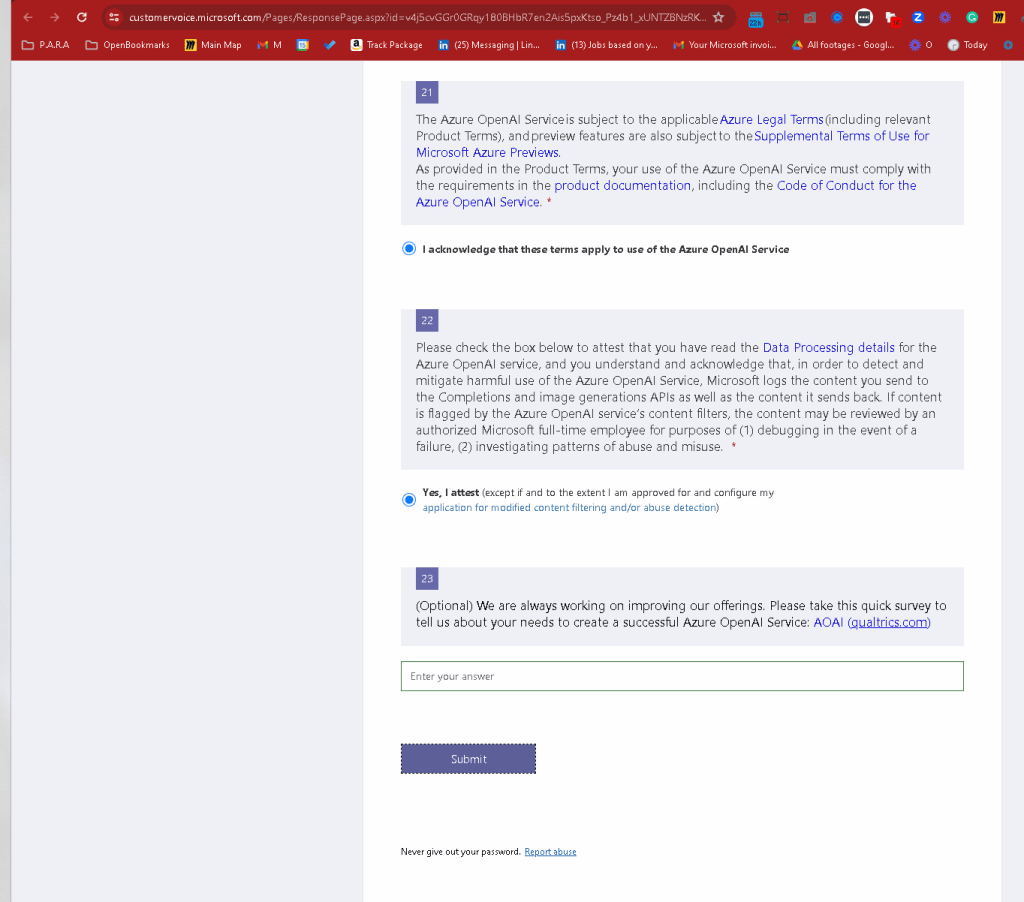Click the blue plus bookmark icon
The height and width of the screenshot is (902, 1024).
click(x=1008, y=45)
